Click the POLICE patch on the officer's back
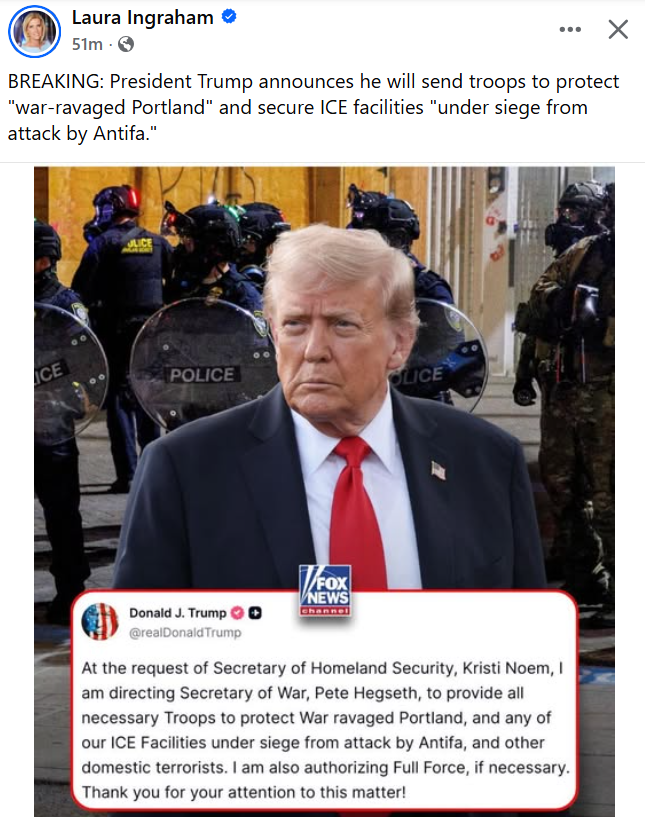Viewport: 645px width, 817px height. tap(137, 245)
